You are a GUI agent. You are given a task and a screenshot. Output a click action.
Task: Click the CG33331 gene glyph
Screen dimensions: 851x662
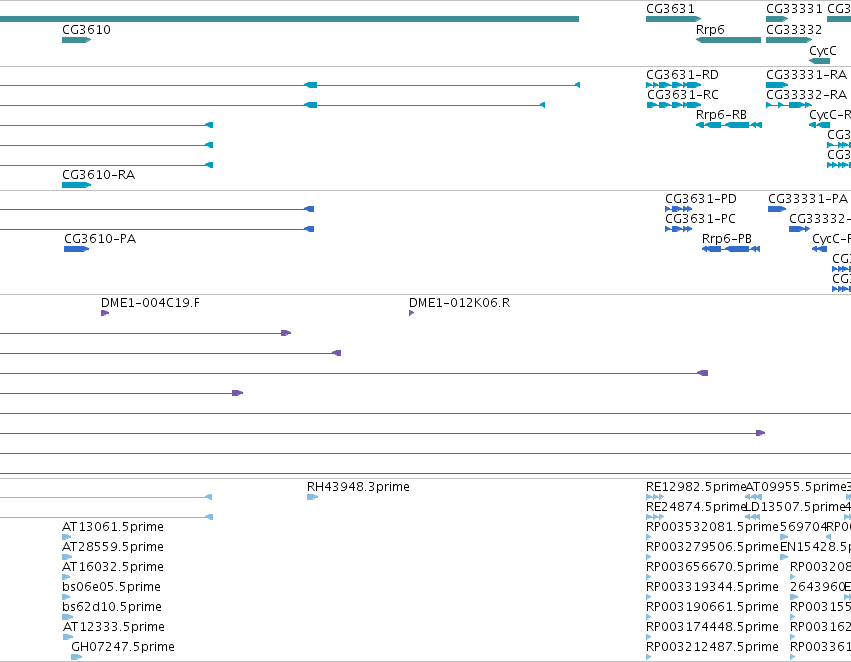click(777, 20)
